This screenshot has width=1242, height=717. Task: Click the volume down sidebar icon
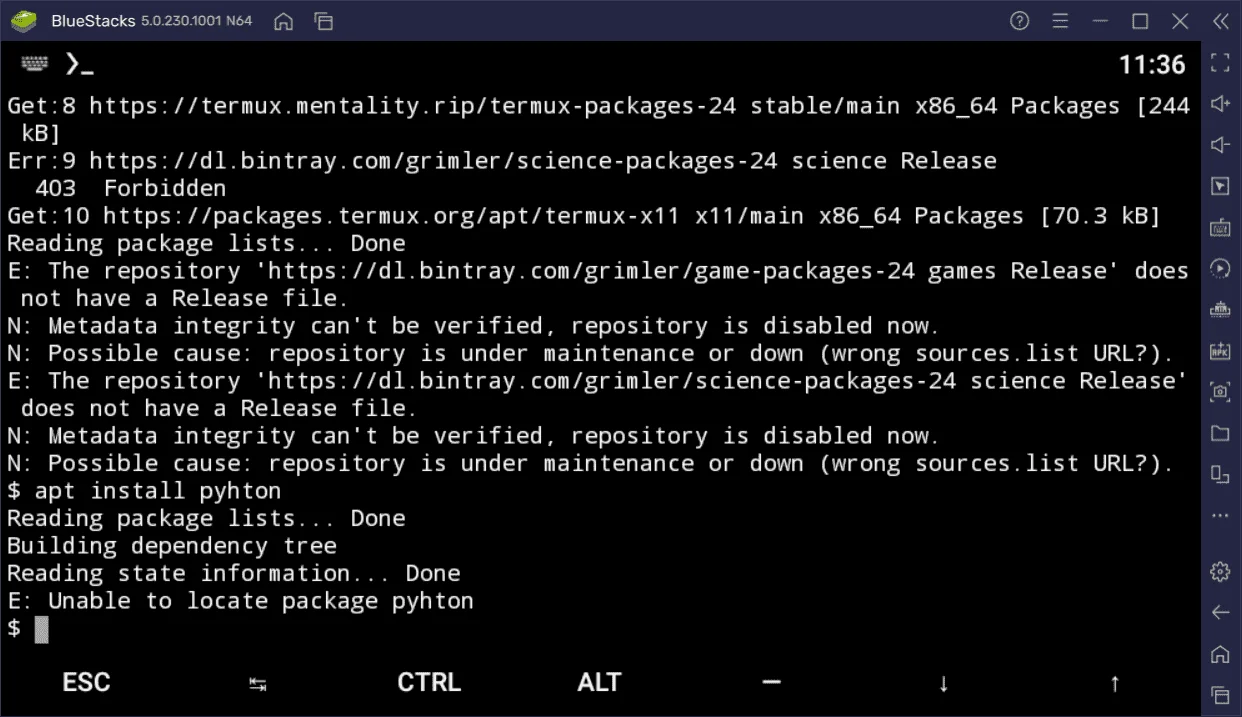[1220, 145]
